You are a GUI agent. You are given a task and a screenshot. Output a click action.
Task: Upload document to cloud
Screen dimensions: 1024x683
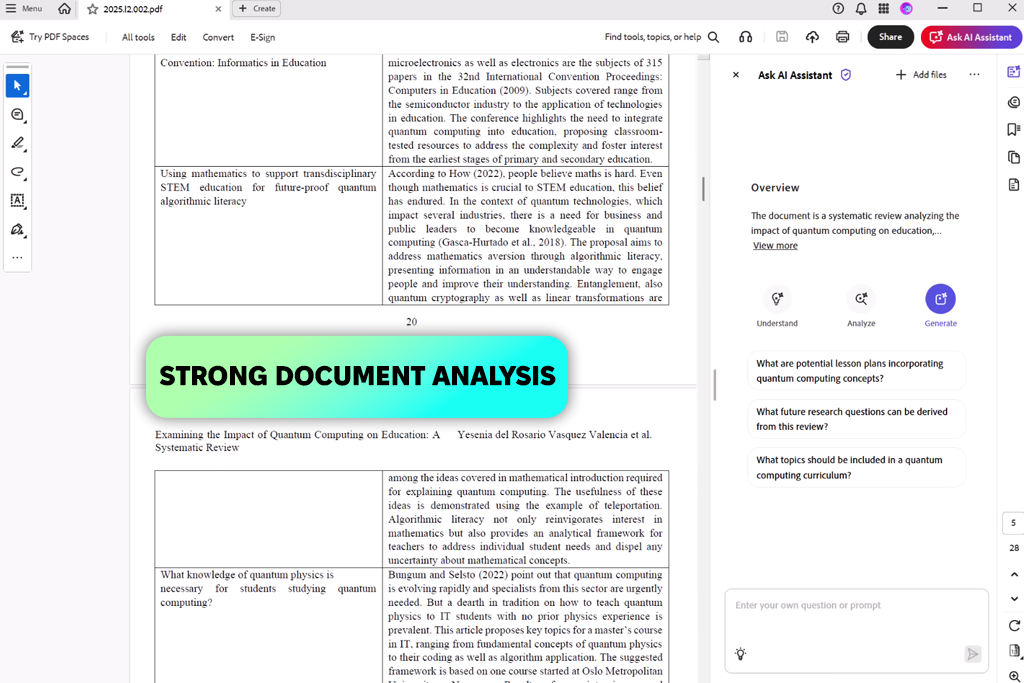point(812,37)
